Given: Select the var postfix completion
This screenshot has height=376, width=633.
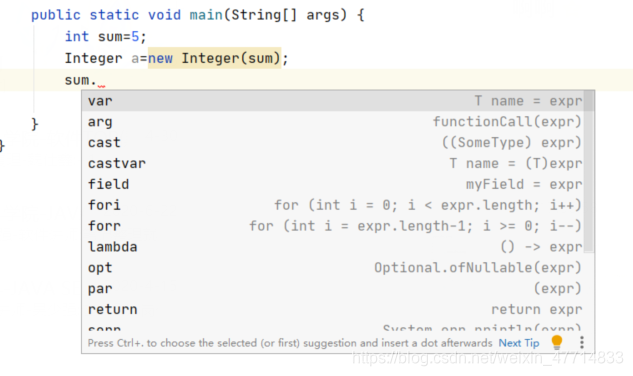Looking at the screenshot, I should (x=335, y=101).
